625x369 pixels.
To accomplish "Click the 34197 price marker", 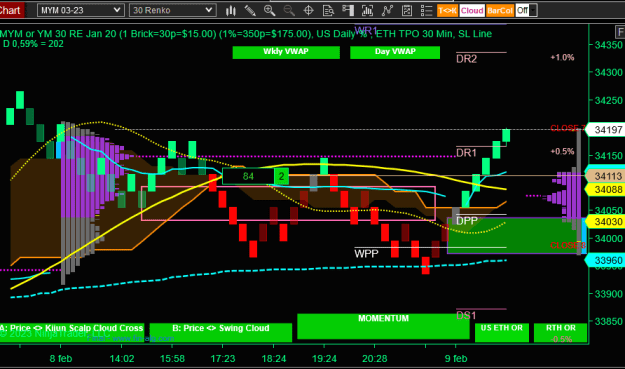I will pos(605,130).
